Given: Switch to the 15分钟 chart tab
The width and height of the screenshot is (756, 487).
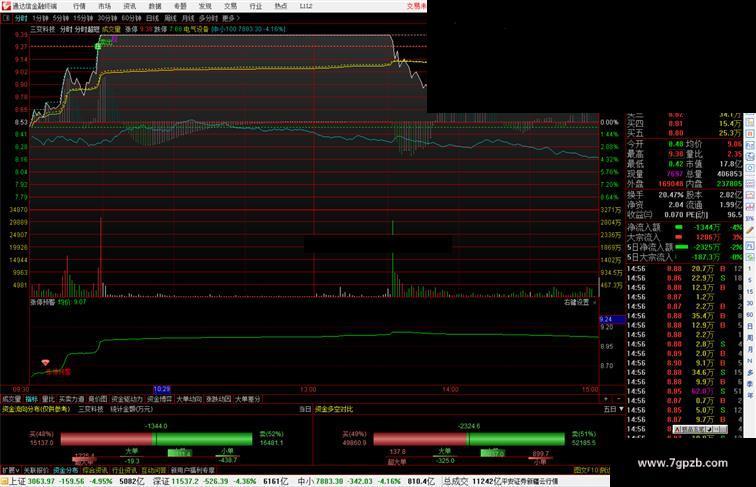Looking at the screenshot, I should tap(83, 18).
